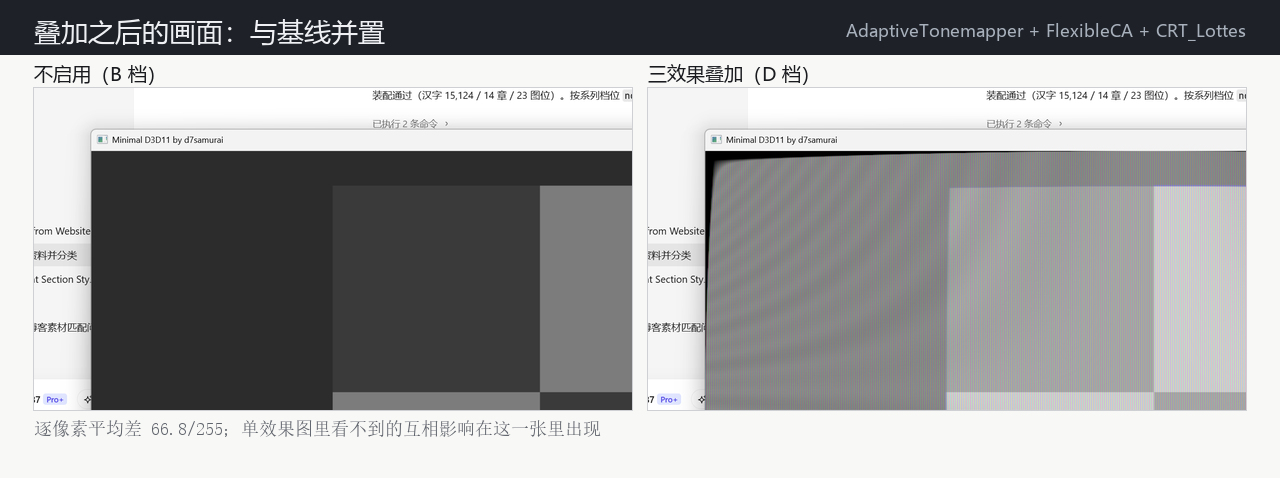
Task: Click the light gray square in the left D3D11 window
Action: tap(586, 288)
